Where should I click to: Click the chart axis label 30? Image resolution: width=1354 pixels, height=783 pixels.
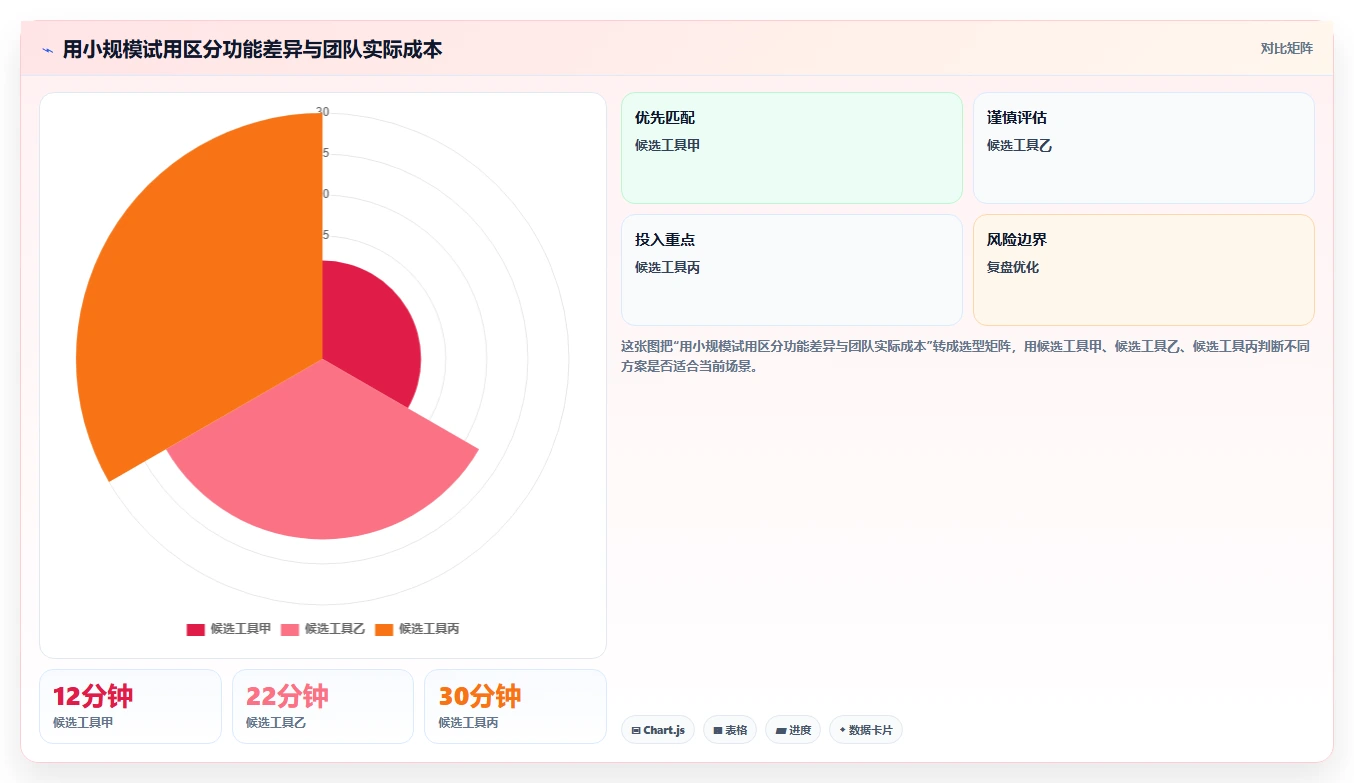click(322, 112)
